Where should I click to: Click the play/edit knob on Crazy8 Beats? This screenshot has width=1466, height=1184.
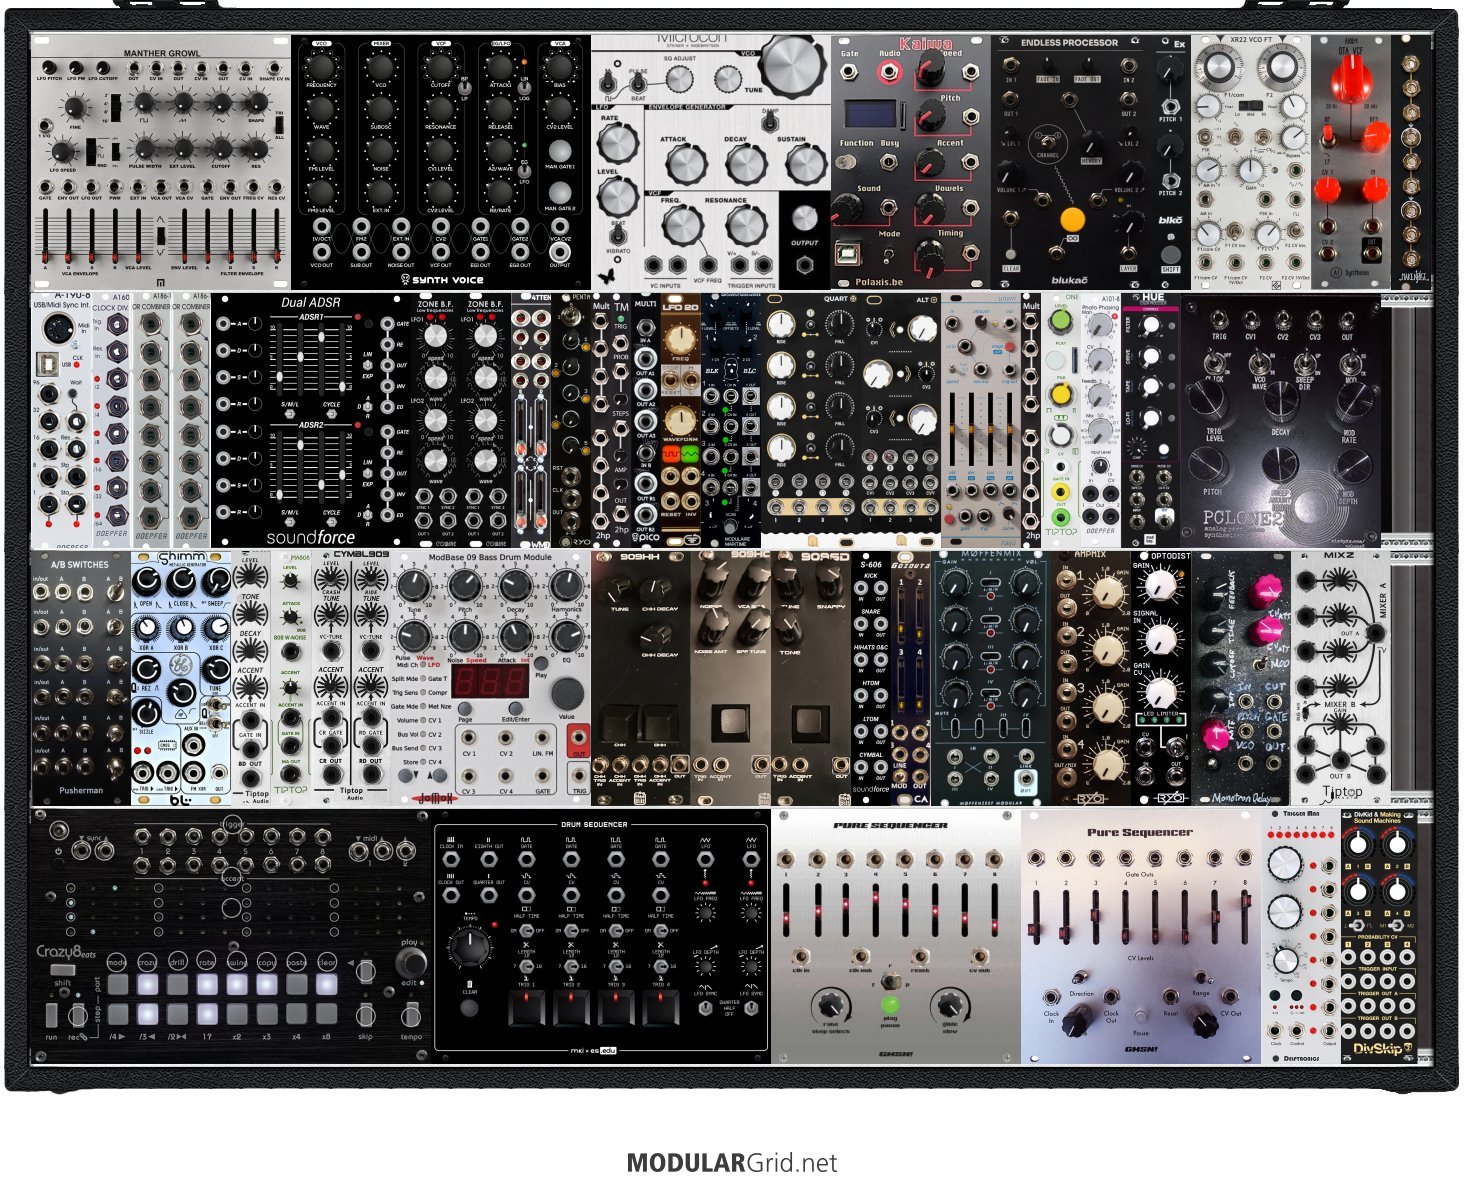pyautogui.click(x=409, y=962)
